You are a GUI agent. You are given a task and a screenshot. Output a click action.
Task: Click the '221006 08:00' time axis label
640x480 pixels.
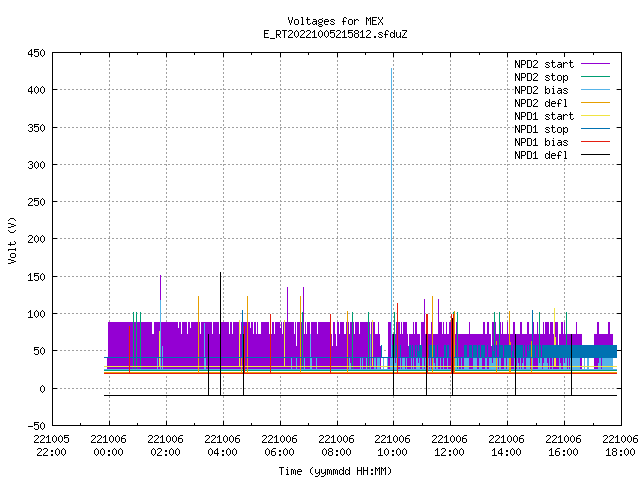point(336,446)
